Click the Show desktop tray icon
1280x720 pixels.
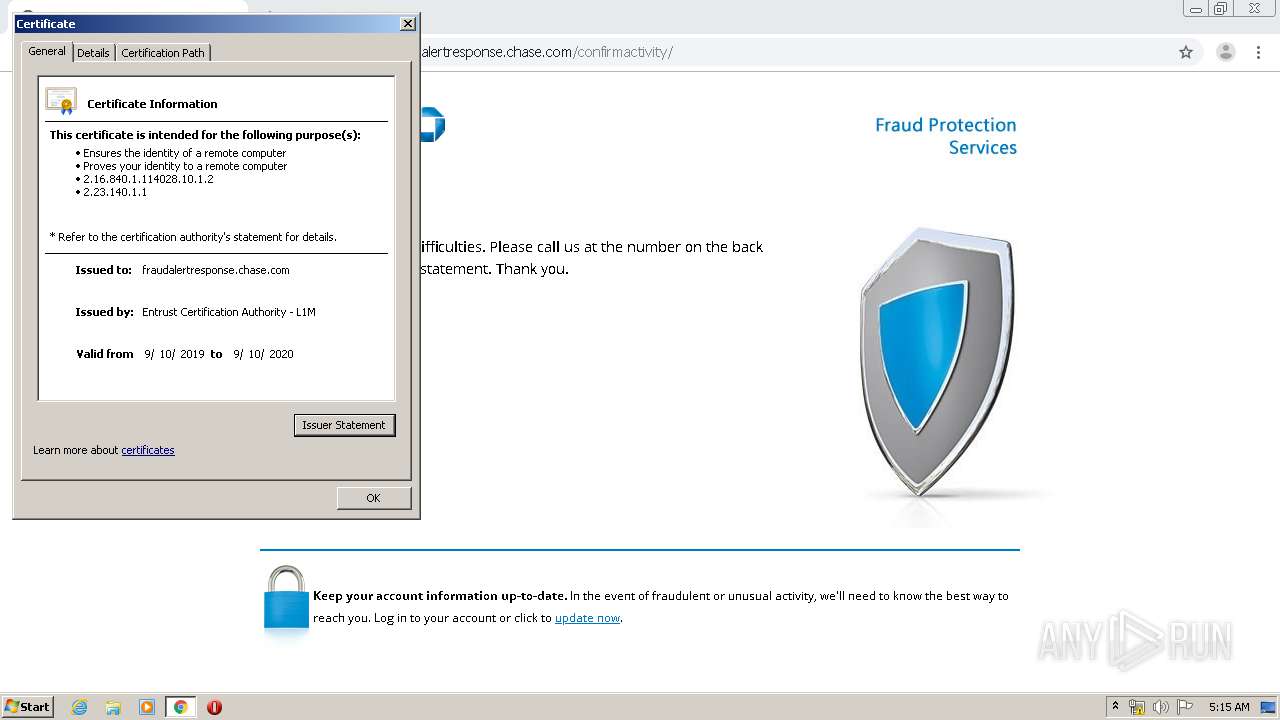[1268, 707]
